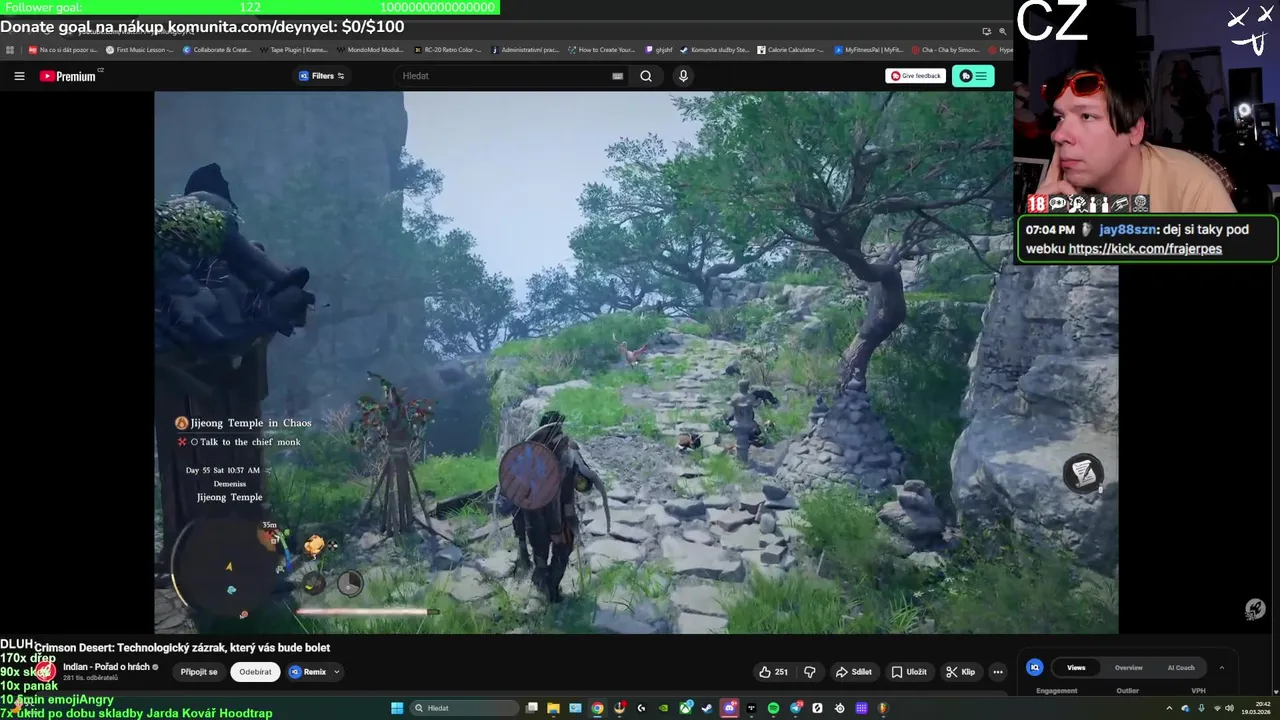
Task: Start voice search with the microphone icon
Action: 683,76
